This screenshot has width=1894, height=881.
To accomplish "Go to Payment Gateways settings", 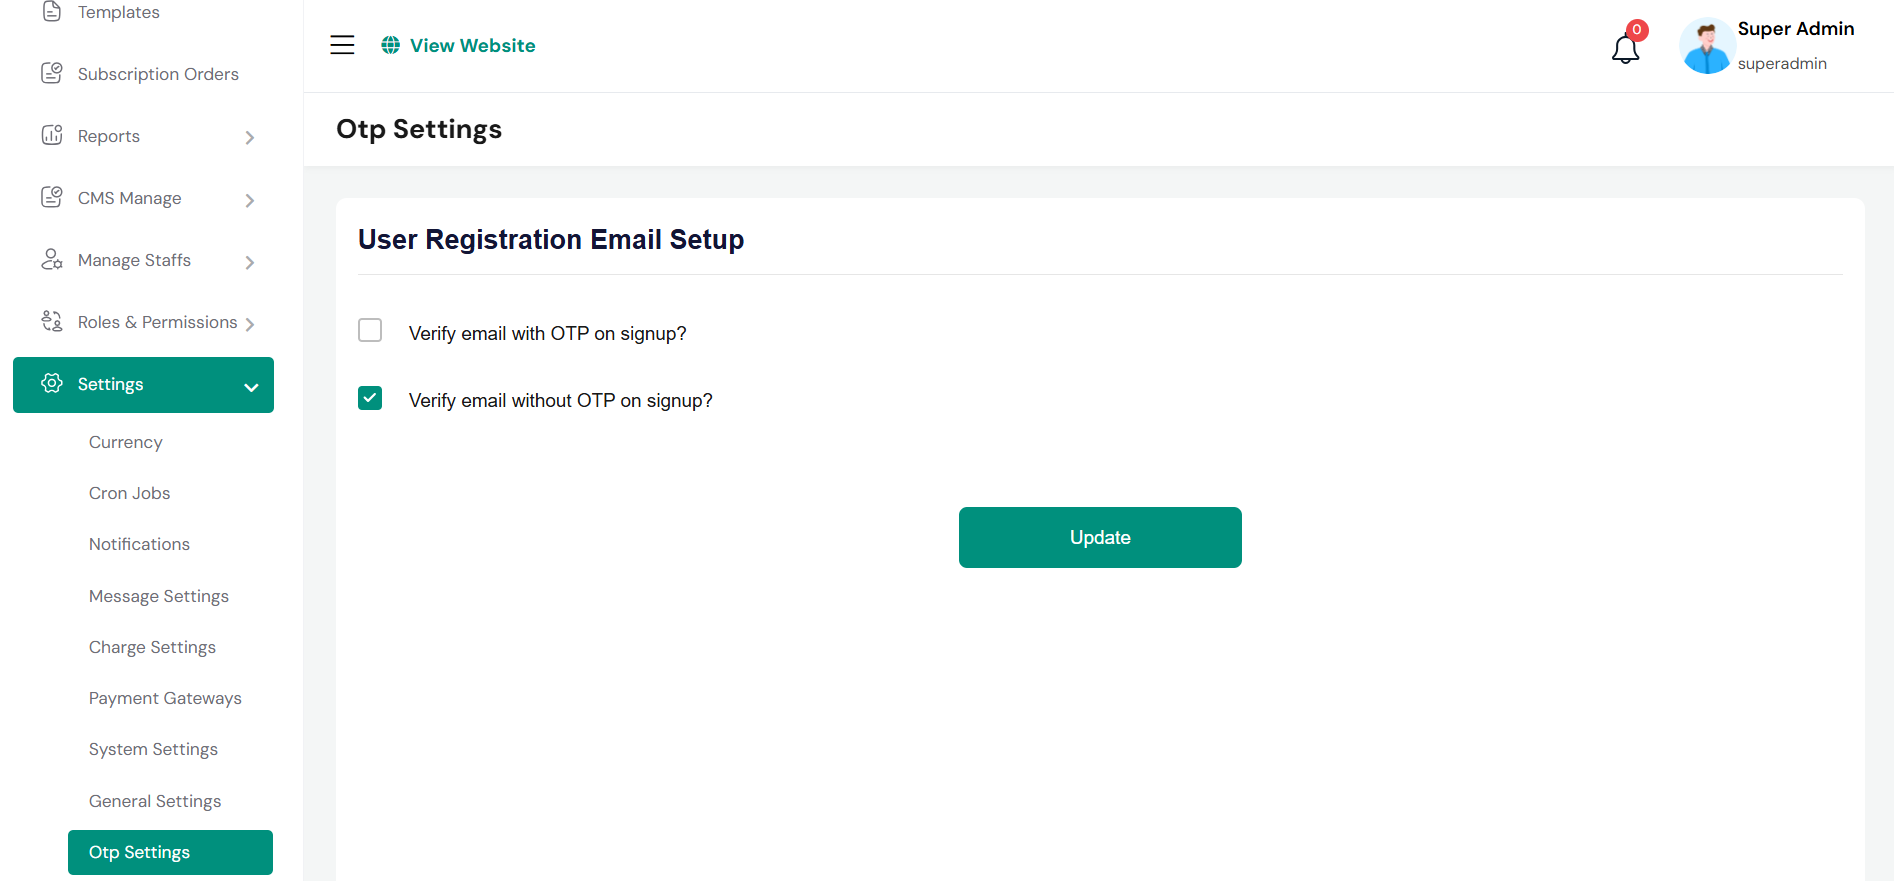I will pos(165,698).
